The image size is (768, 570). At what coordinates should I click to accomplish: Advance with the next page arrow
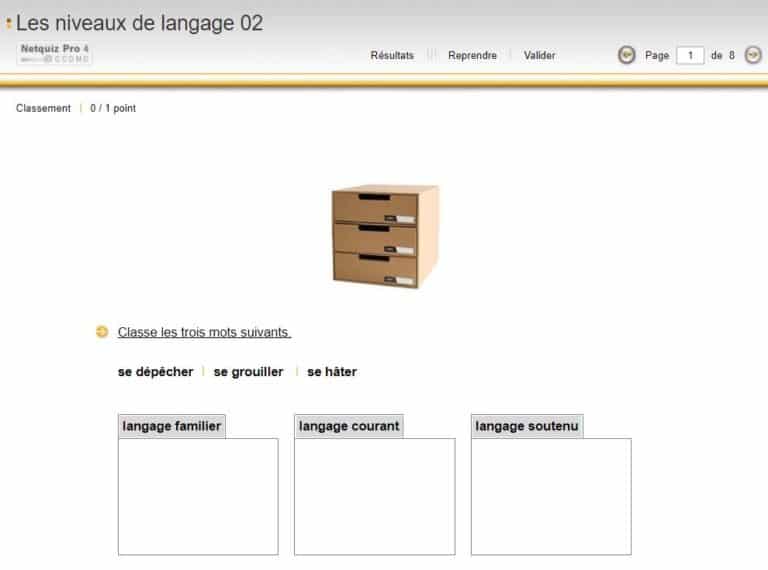point(753,55)
